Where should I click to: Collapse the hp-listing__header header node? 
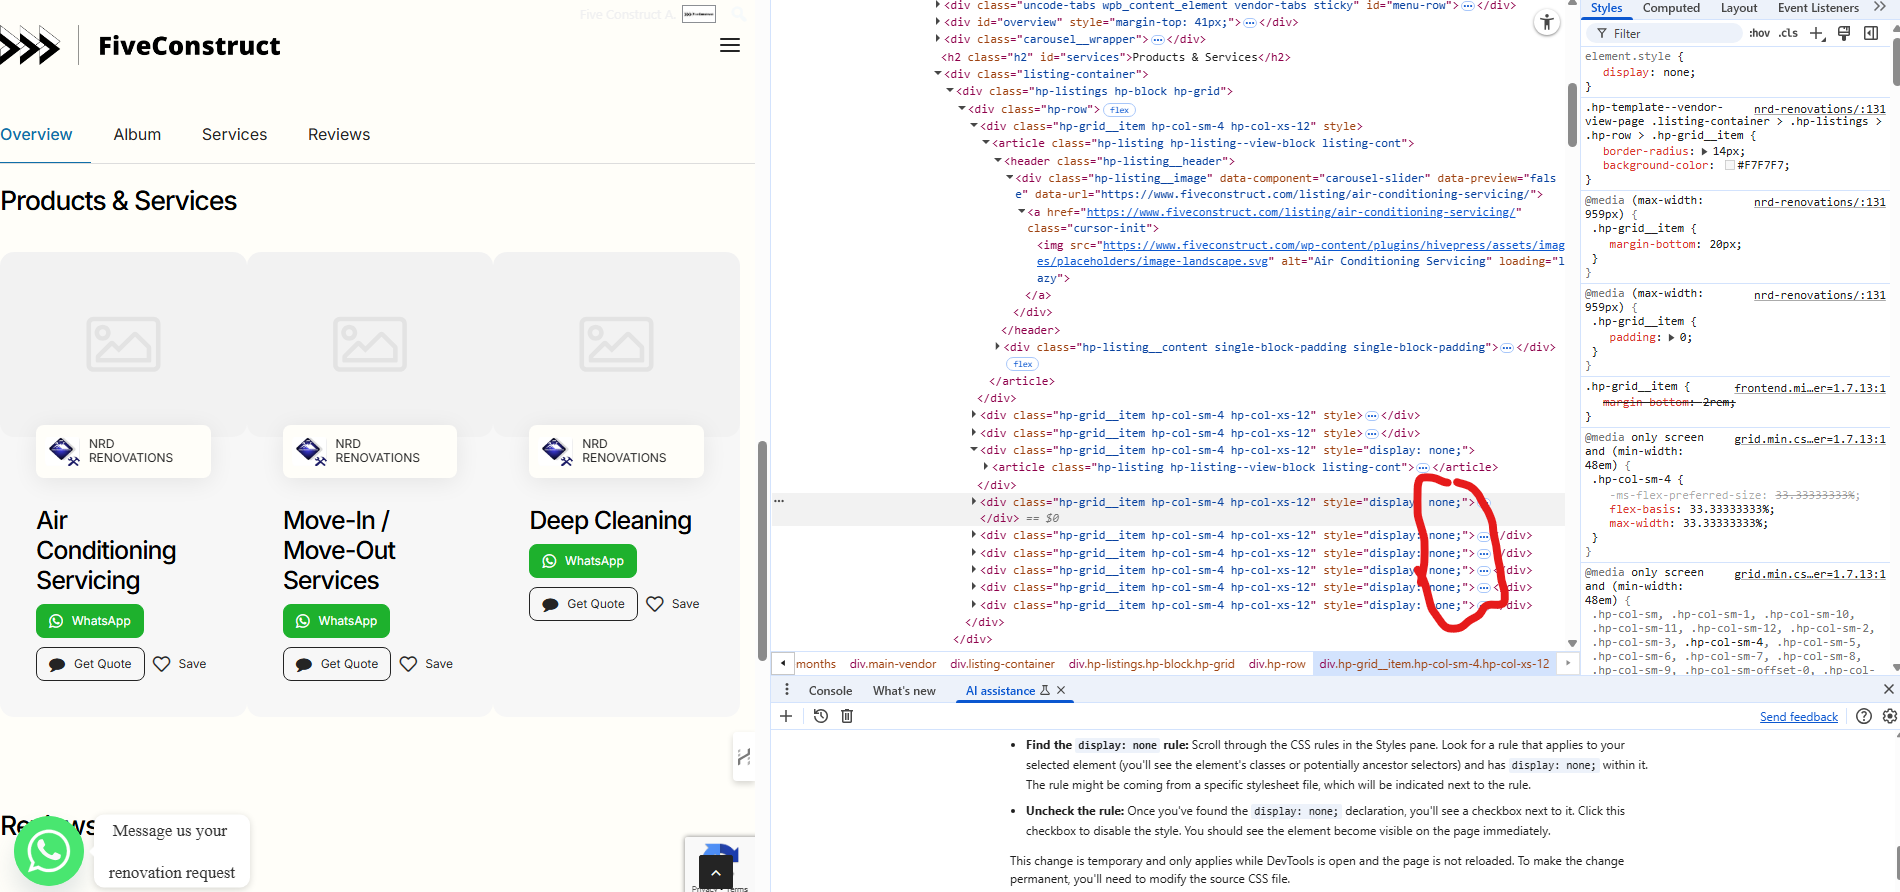coord(997,161)
